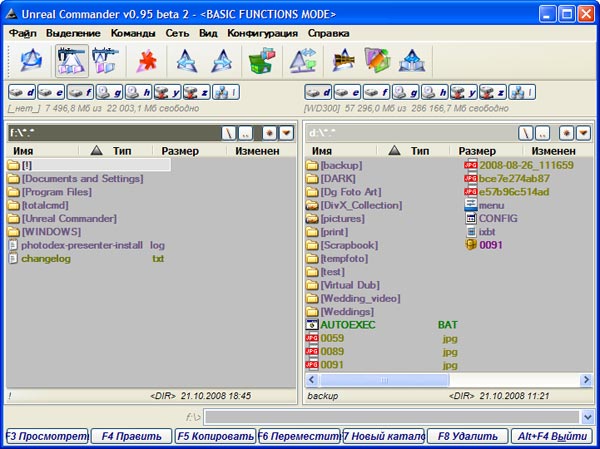Viewport: 600px width, 449px height.
Task: Open the Вид menu
Action: click(x=208, y=33)
